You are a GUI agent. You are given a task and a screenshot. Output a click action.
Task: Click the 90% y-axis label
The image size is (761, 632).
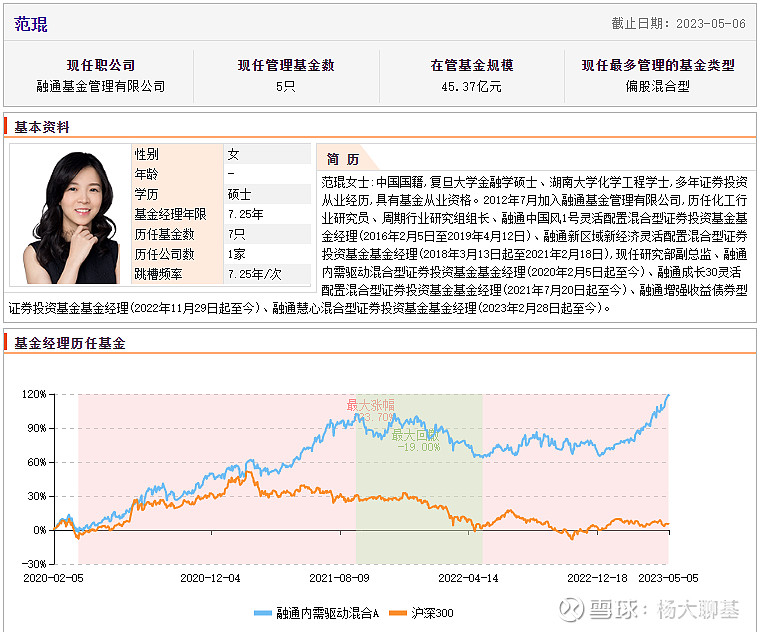pos(37,428)
